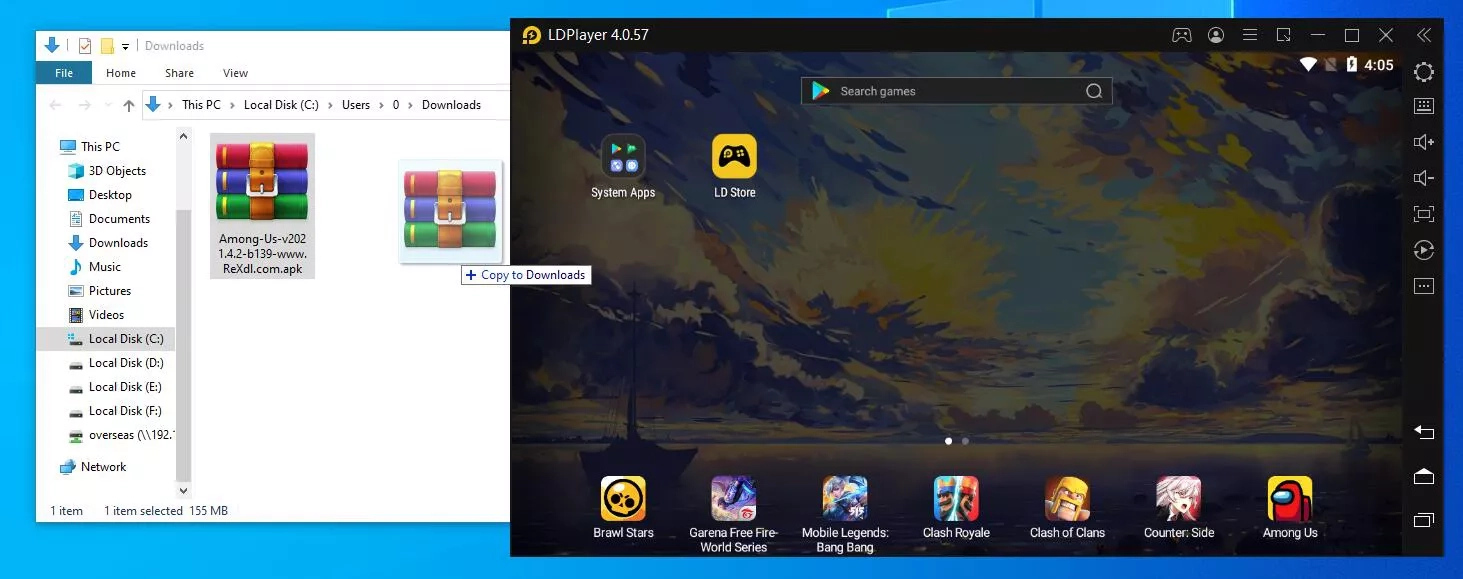Open Mobile Legends: Bang Bang app
The height and width of the screenshot is (579, 1463).
845,498
